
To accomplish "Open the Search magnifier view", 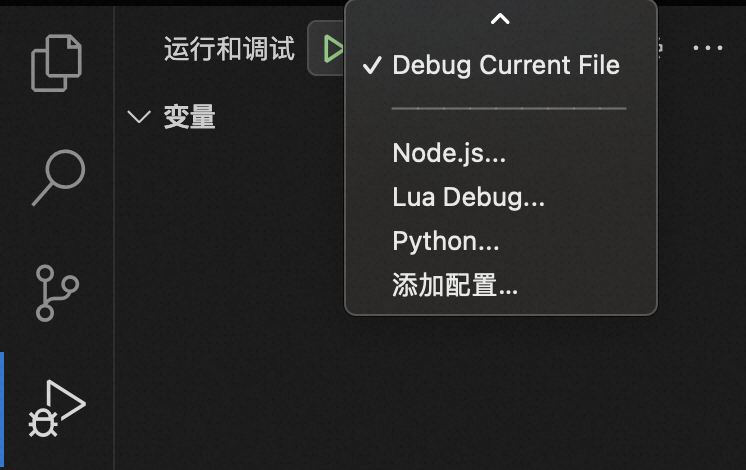I will [x=59, y=177].
